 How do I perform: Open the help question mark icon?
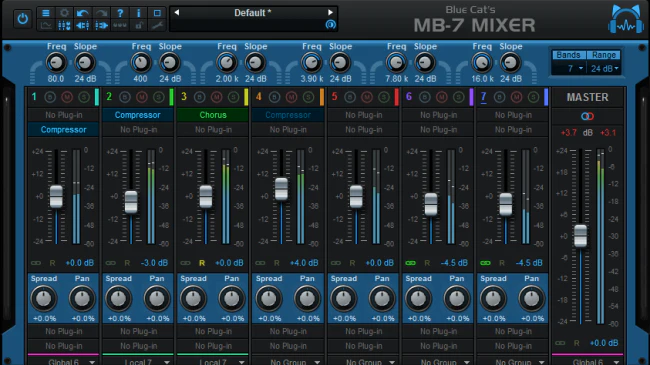tap(120, 13)
